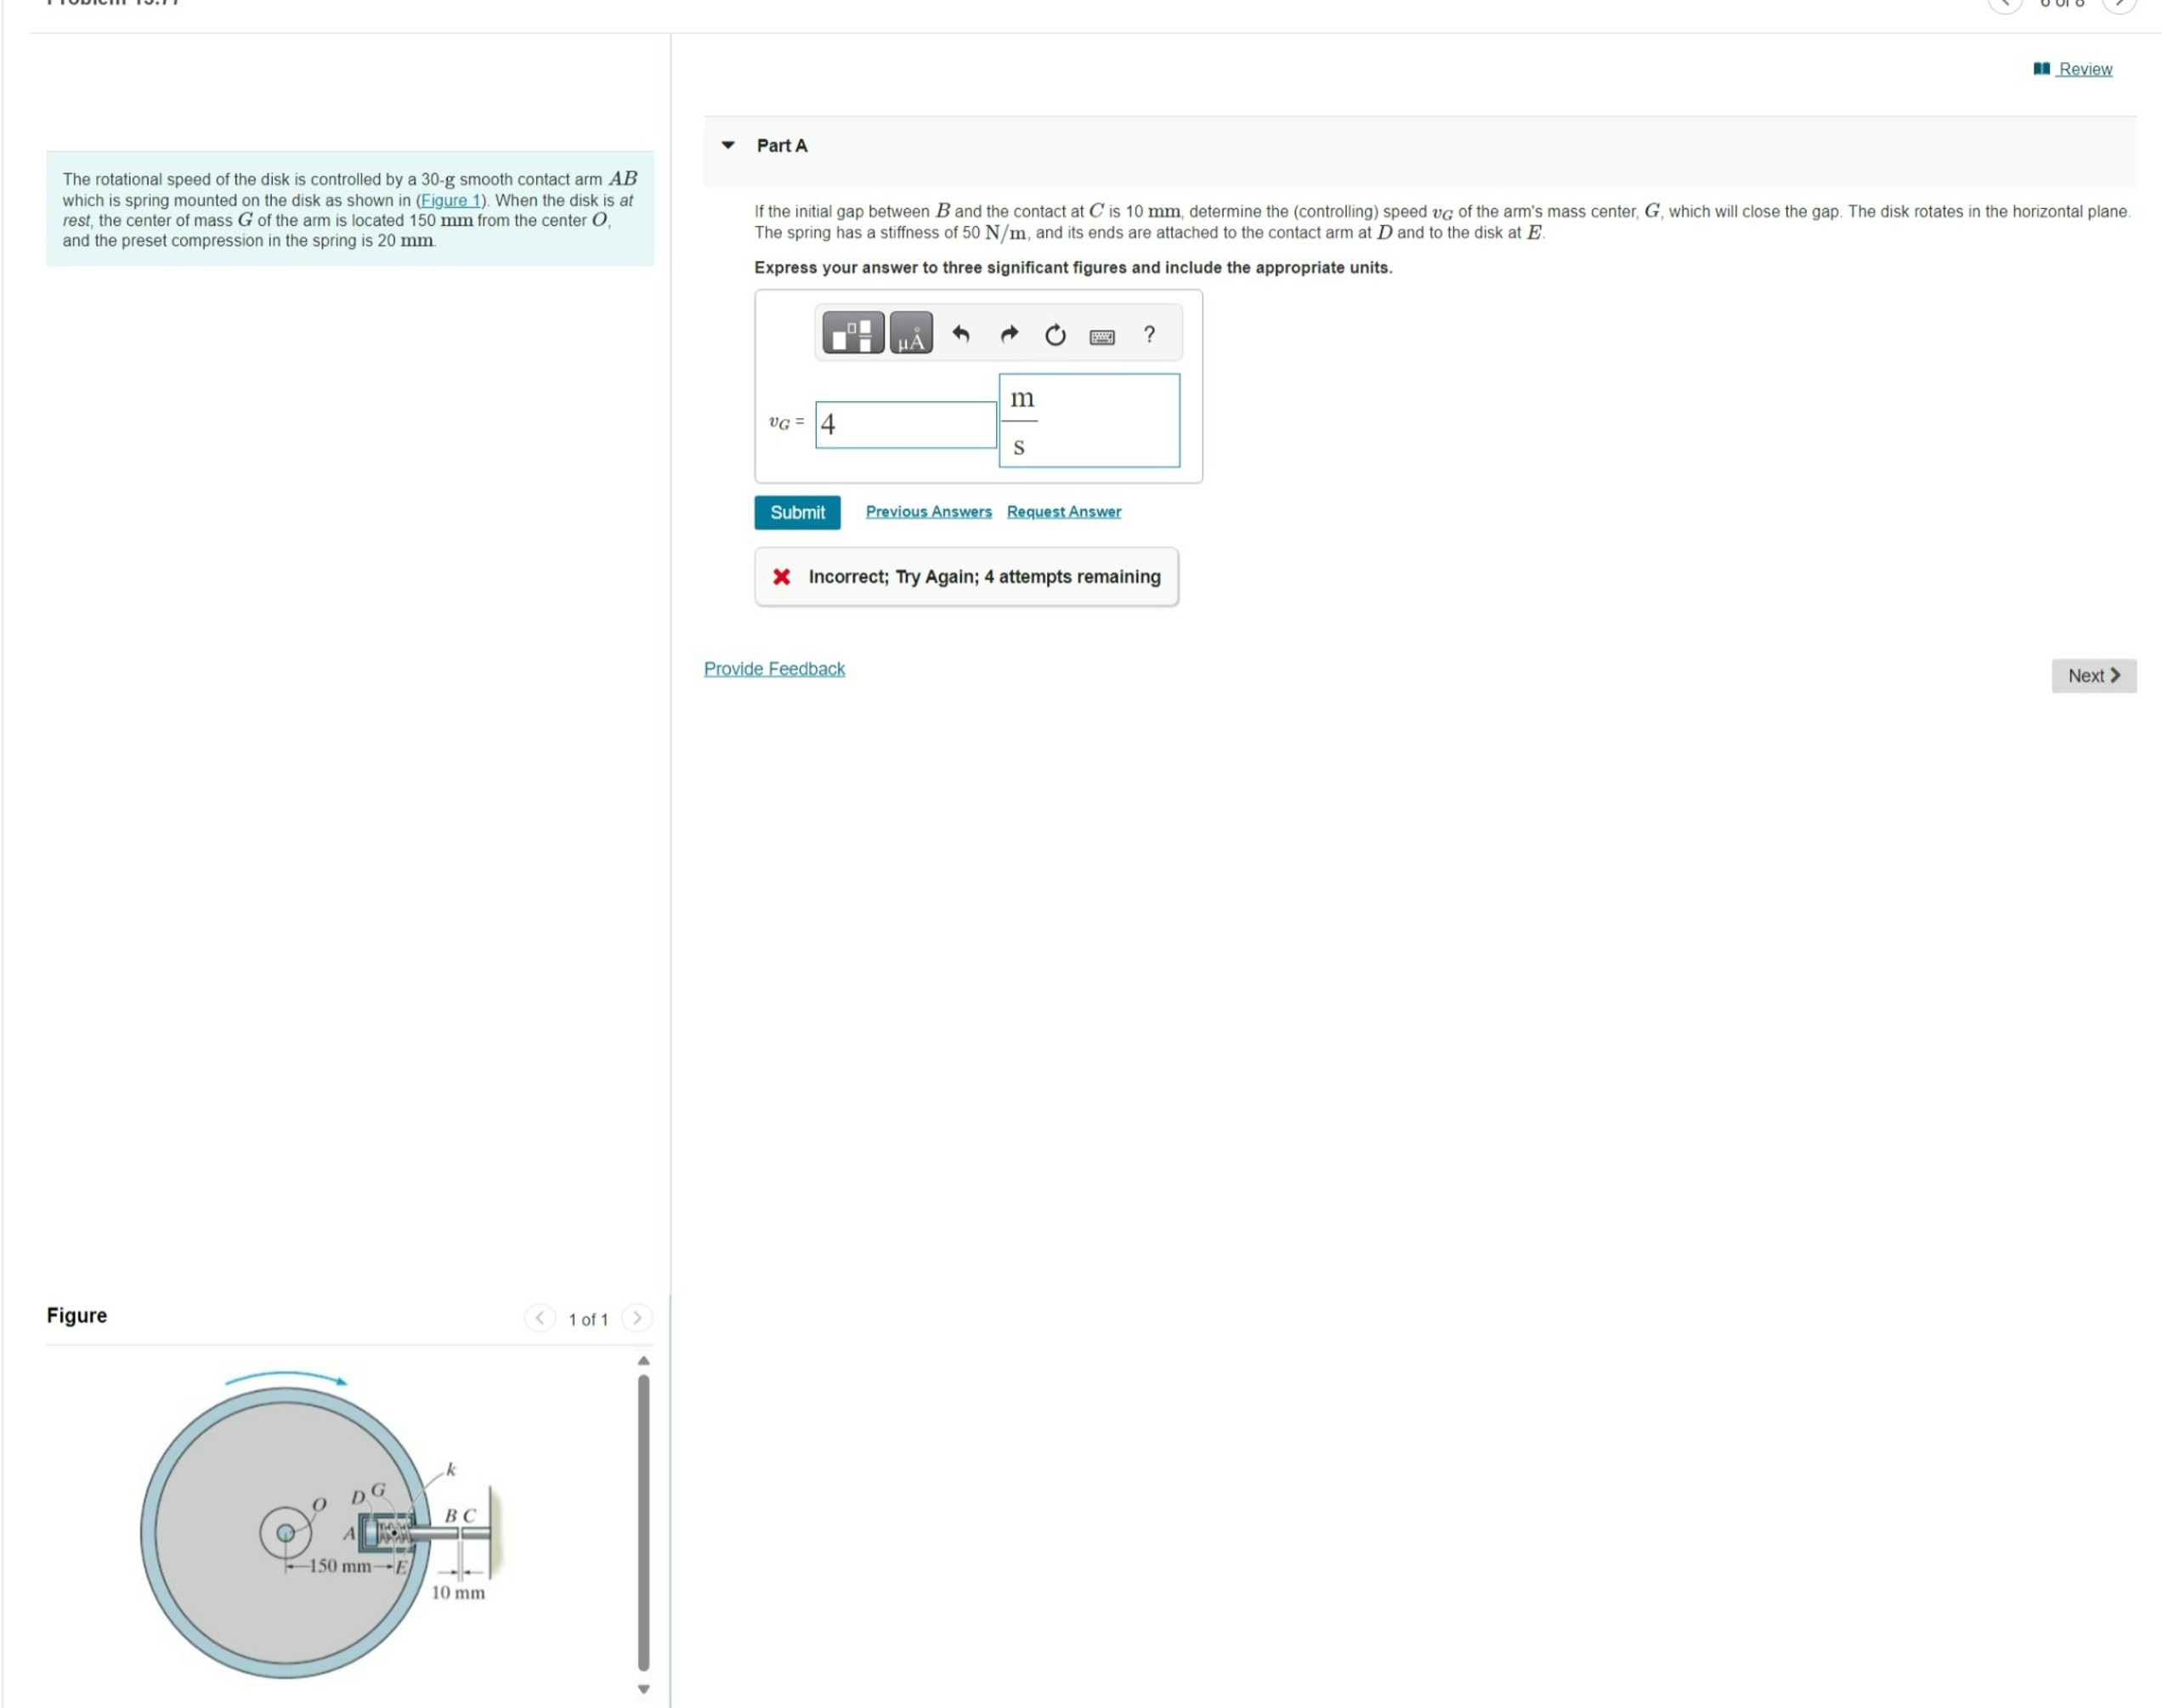Screen dimensions: 2162x1708
Task: Open the on-screen keyboard shortcuts icon
Action: tap(1100, 336)
